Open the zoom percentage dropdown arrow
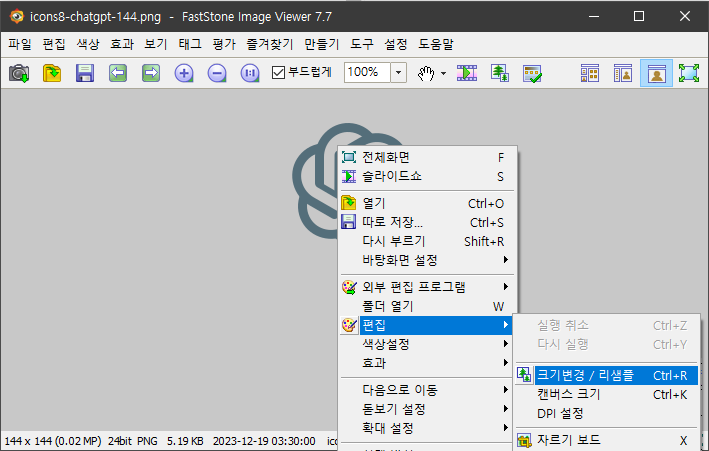 (398, 72)
